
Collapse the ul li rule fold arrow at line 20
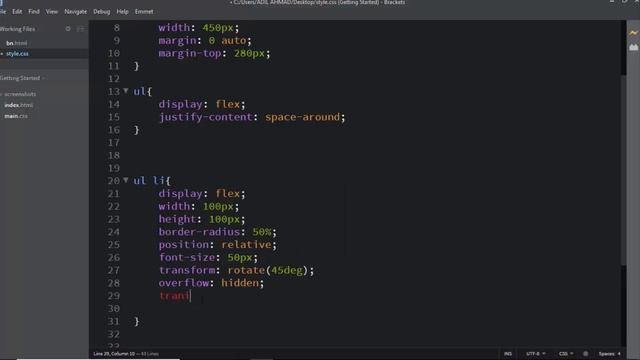click(x=126, y=180)
